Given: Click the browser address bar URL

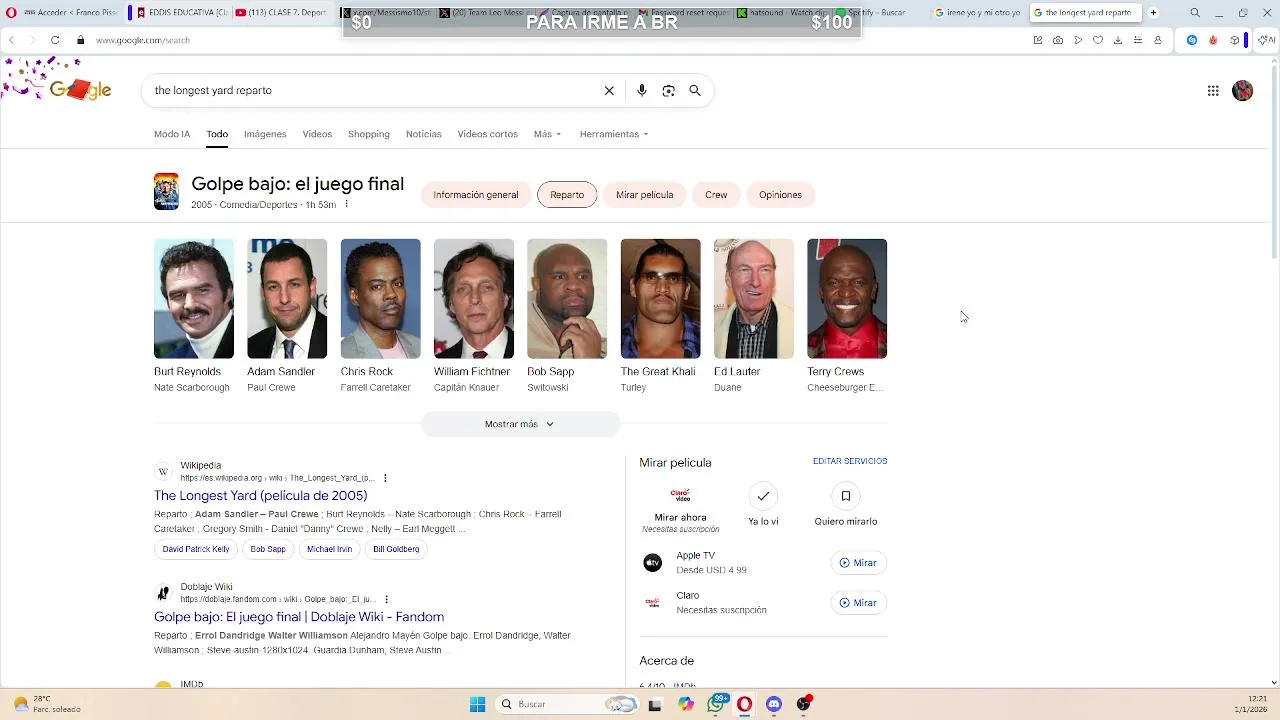Looking at the screenshot, I should tap(143, 40).
